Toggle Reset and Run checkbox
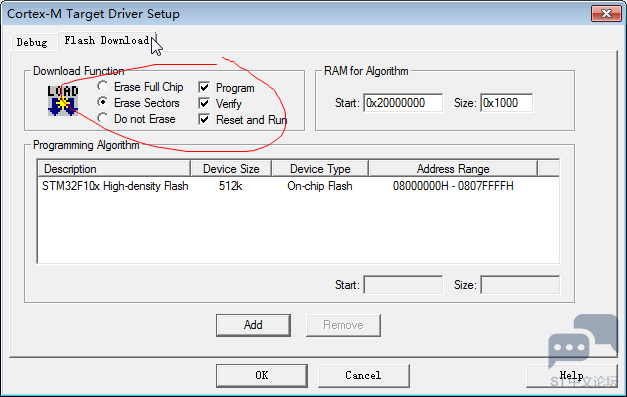This screenshot has height=397, width=627. point(204,119)
